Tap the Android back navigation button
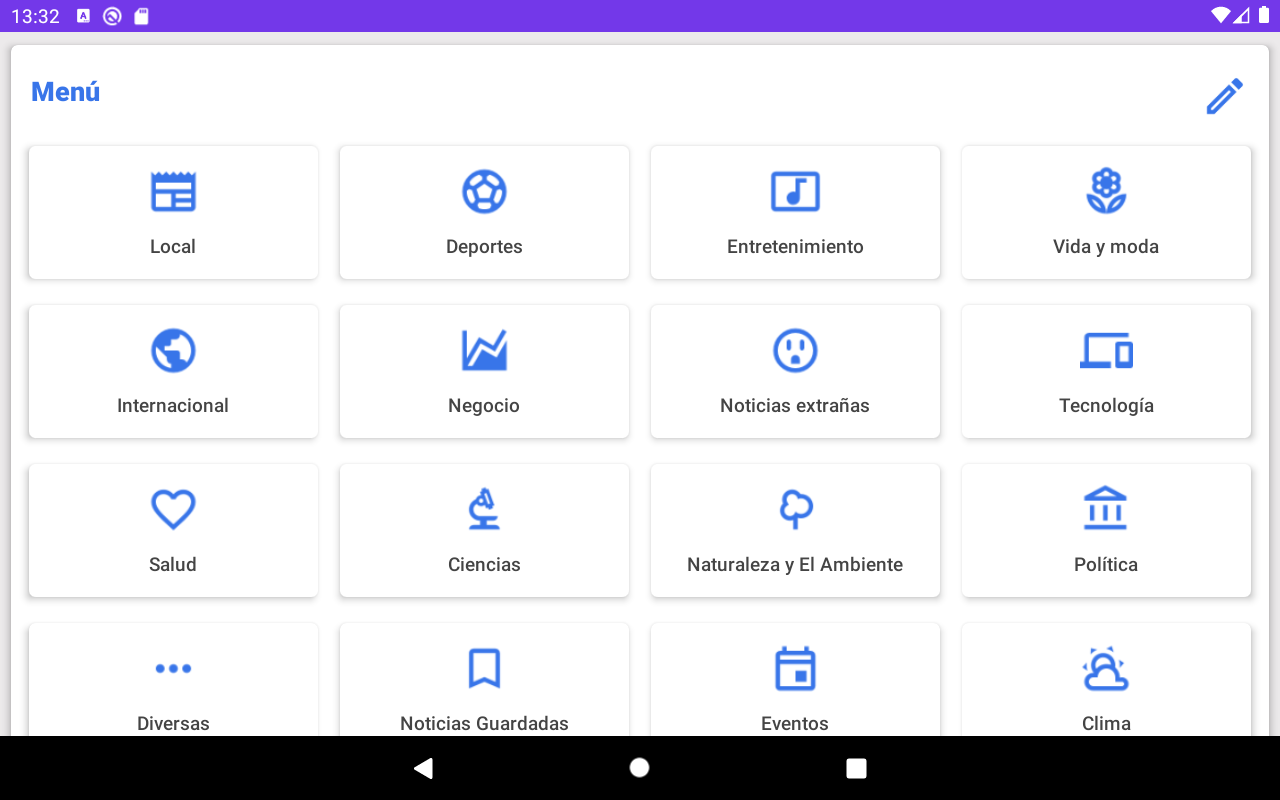 coord(424,768)
